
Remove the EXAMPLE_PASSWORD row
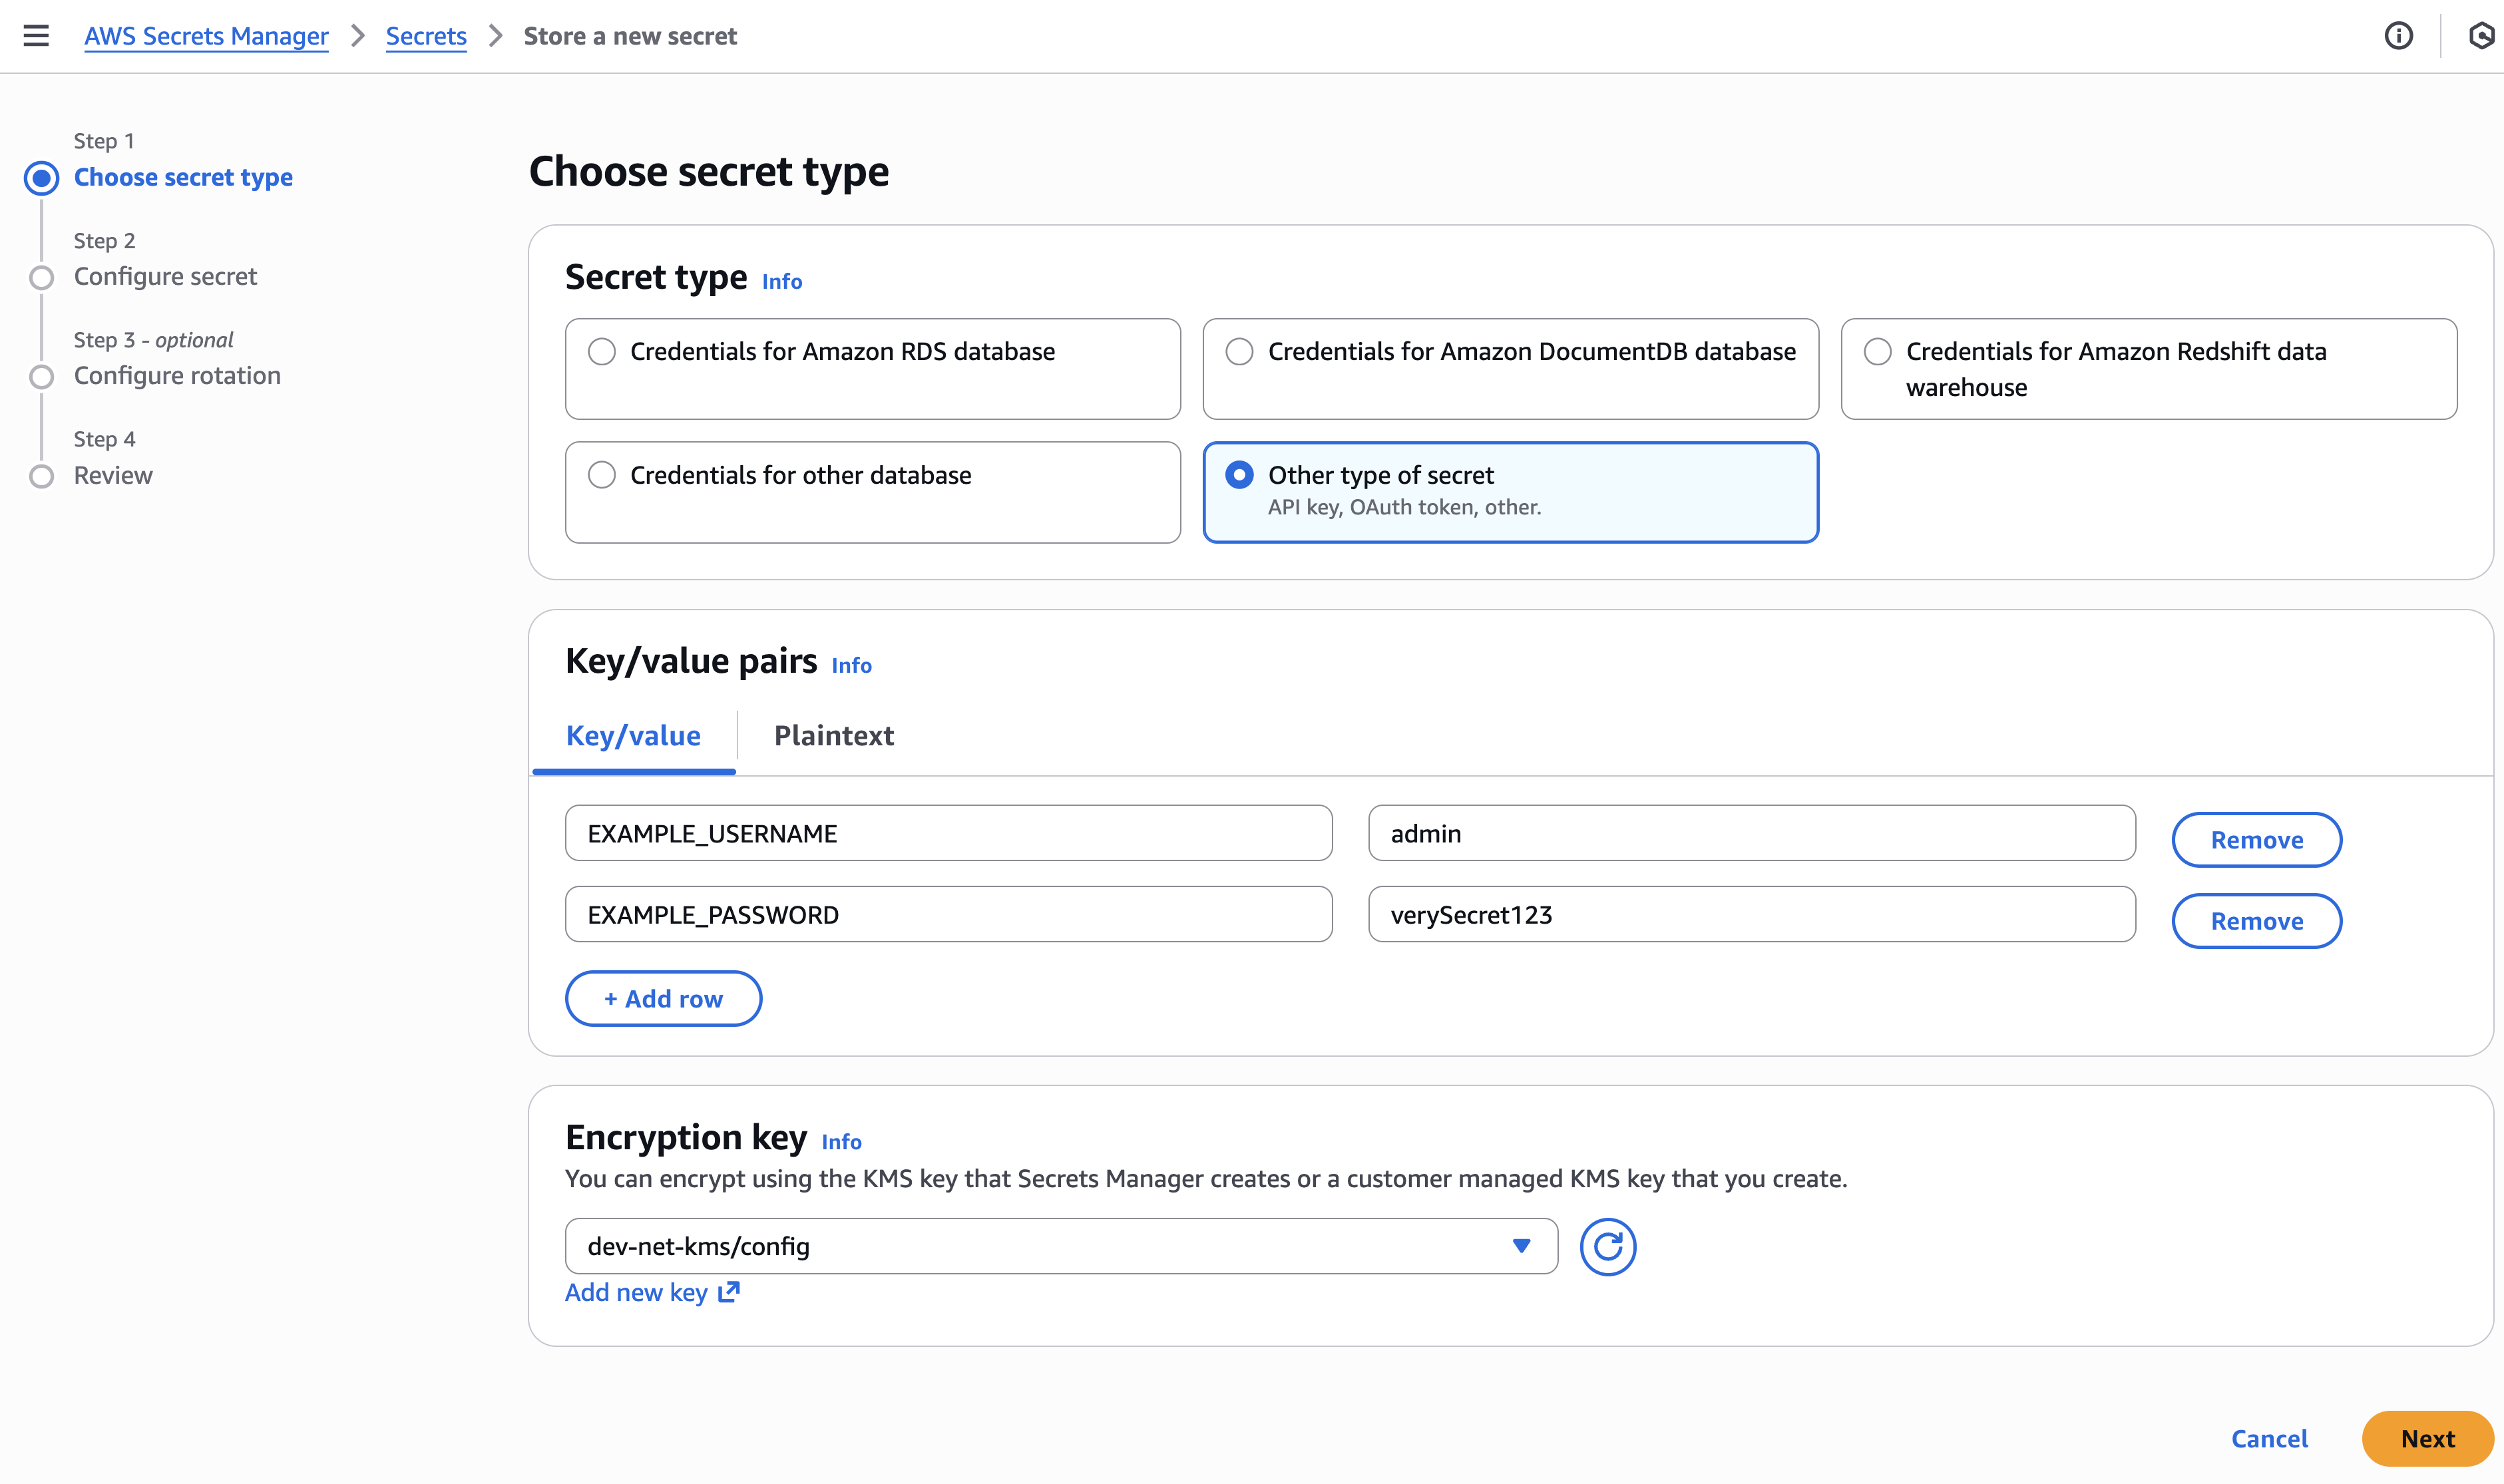coord(2256,921)
